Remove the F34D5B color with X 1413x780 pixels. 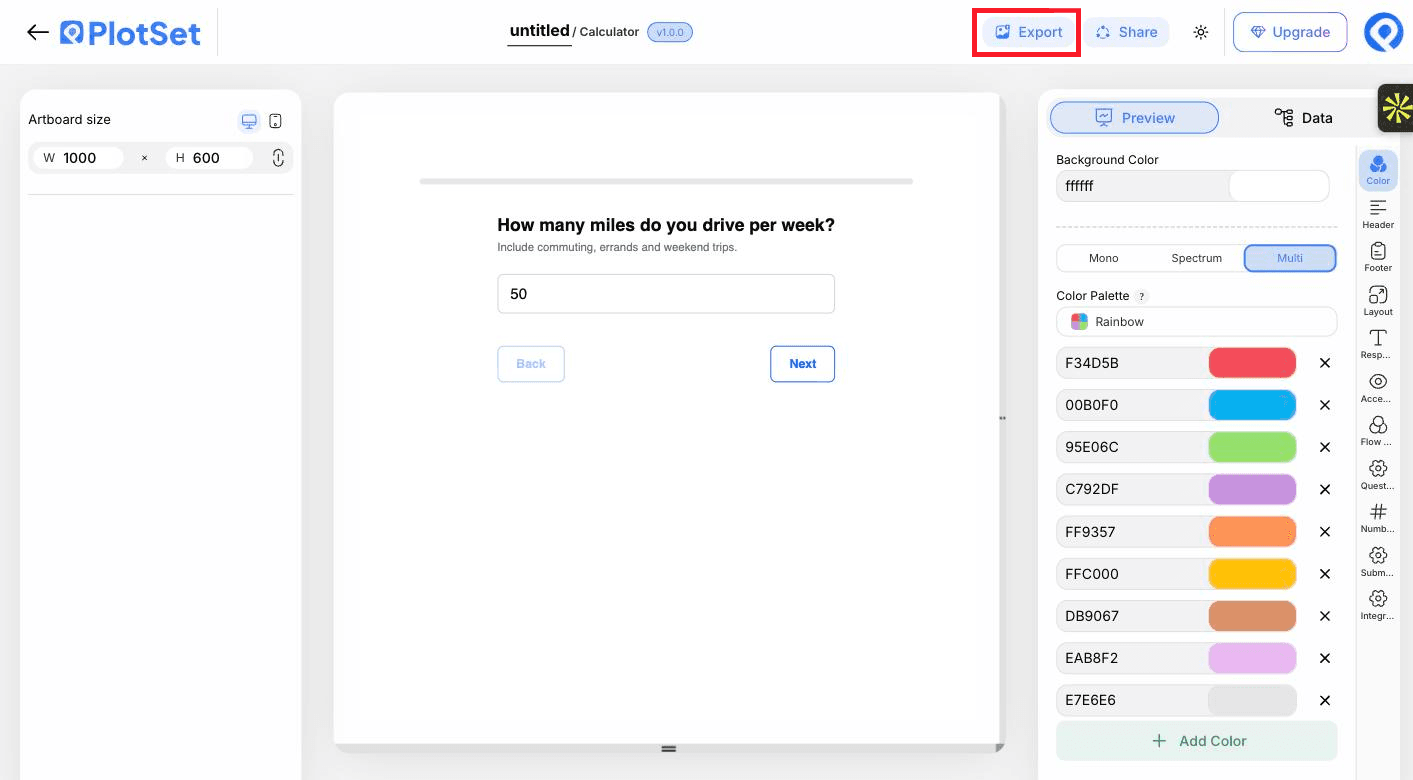[x=1325, y=363]
